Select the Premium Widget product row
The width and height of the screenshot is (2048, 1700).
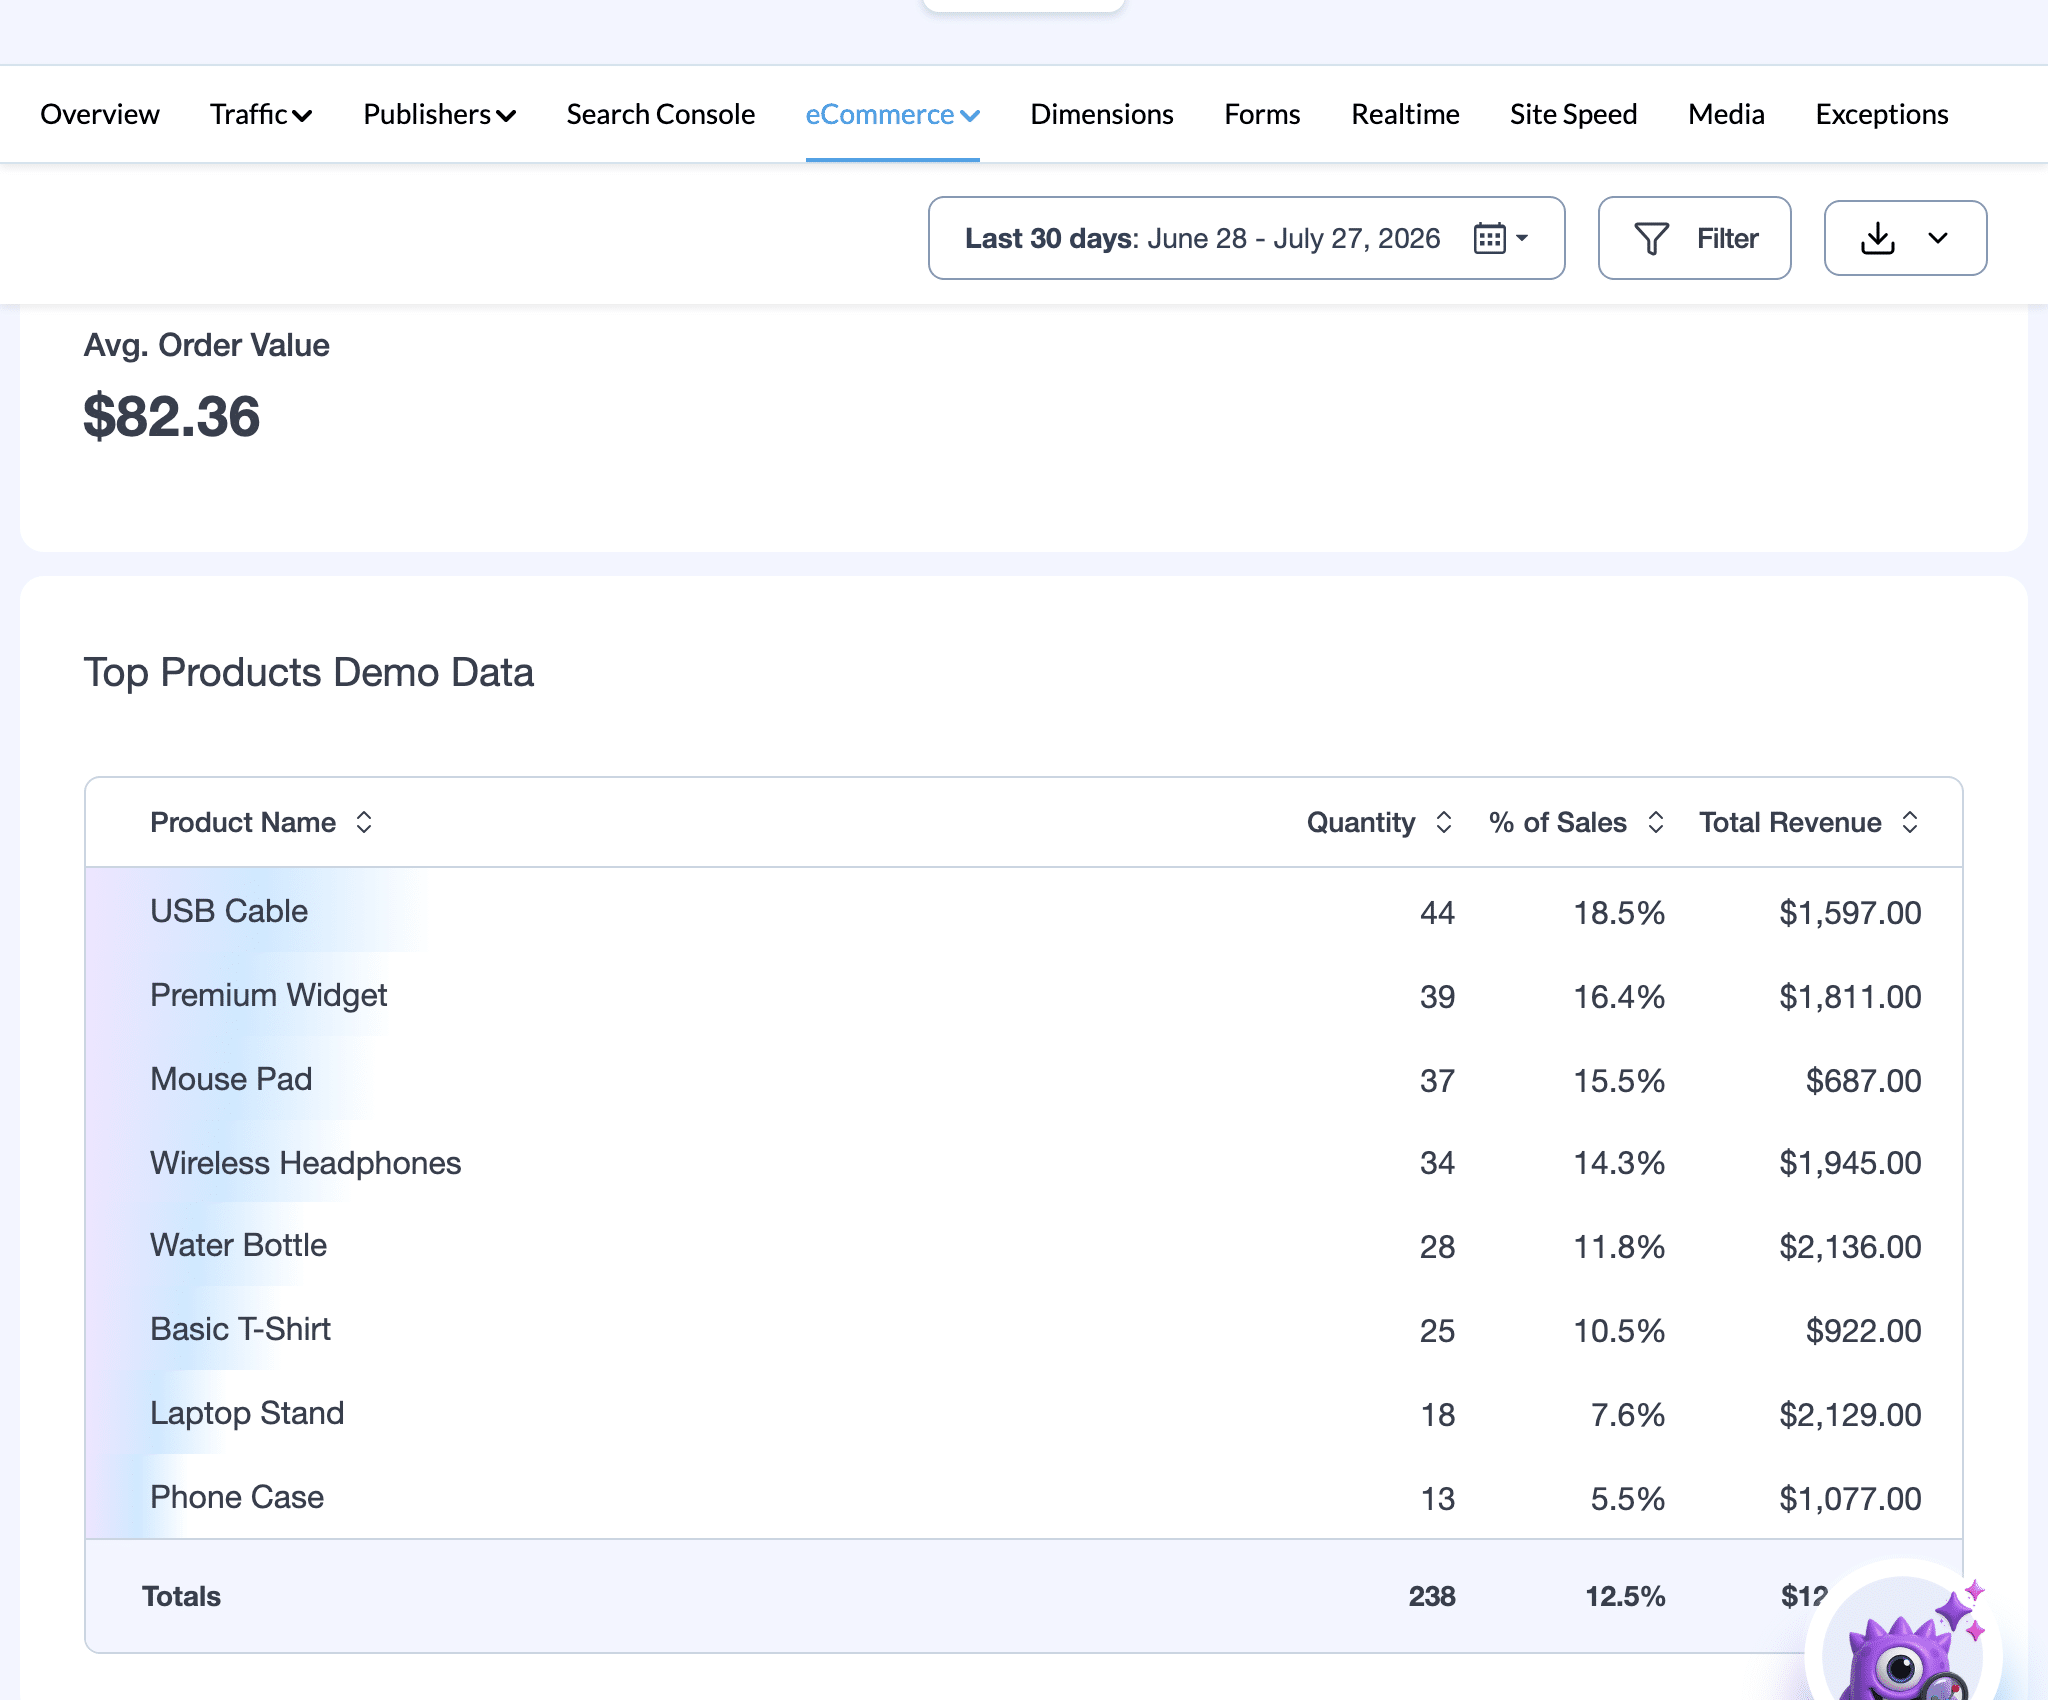[1023, 995]
